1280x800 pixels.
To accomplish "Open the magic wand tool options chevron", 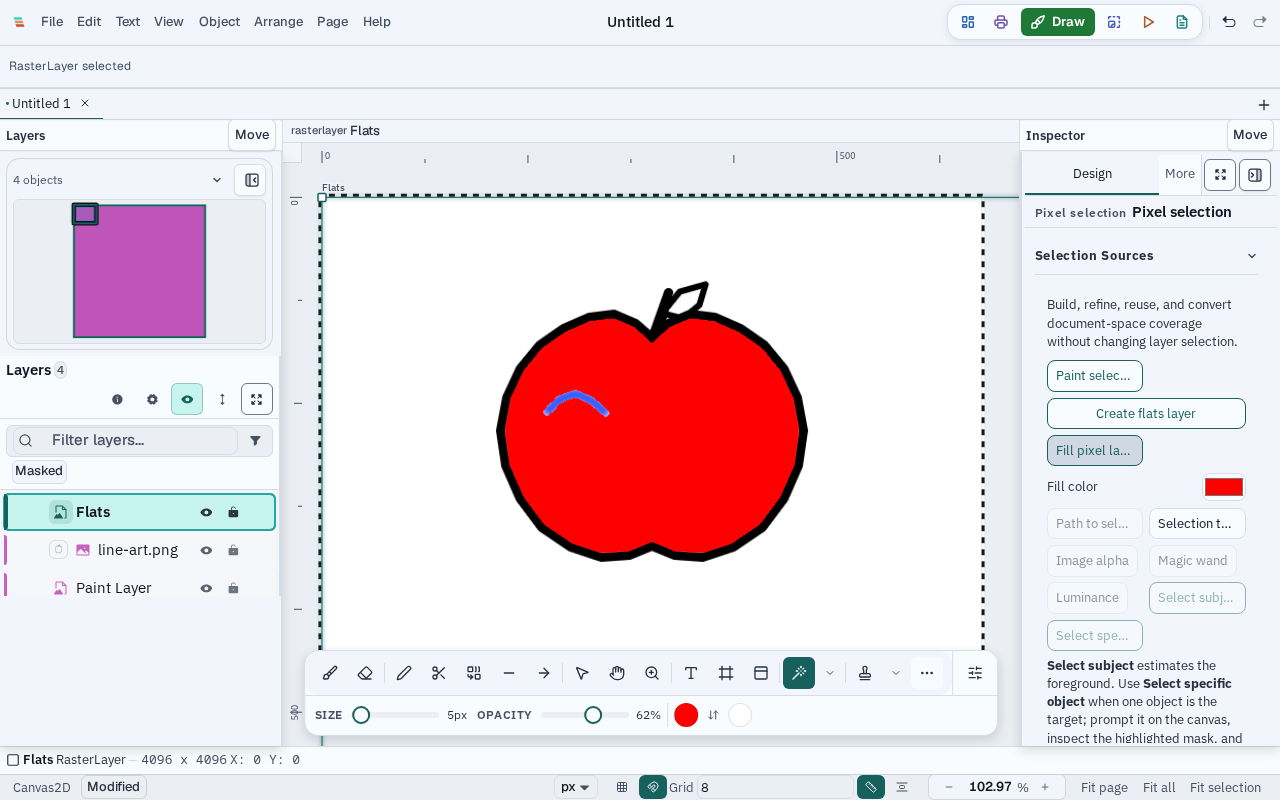I will (x=830, y=673).
